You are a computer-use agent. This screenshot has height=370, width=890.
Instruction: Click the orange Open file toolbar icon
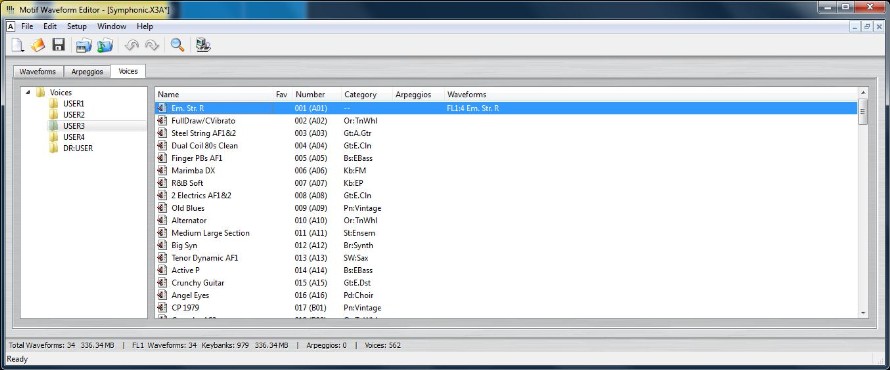38,45
